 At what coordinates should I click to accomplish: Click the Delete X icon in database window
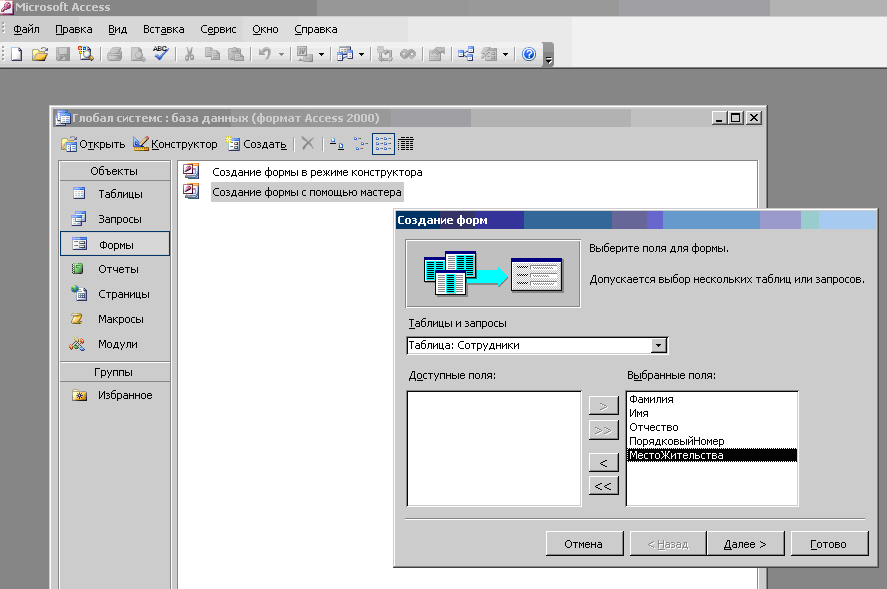coord(308,144)
